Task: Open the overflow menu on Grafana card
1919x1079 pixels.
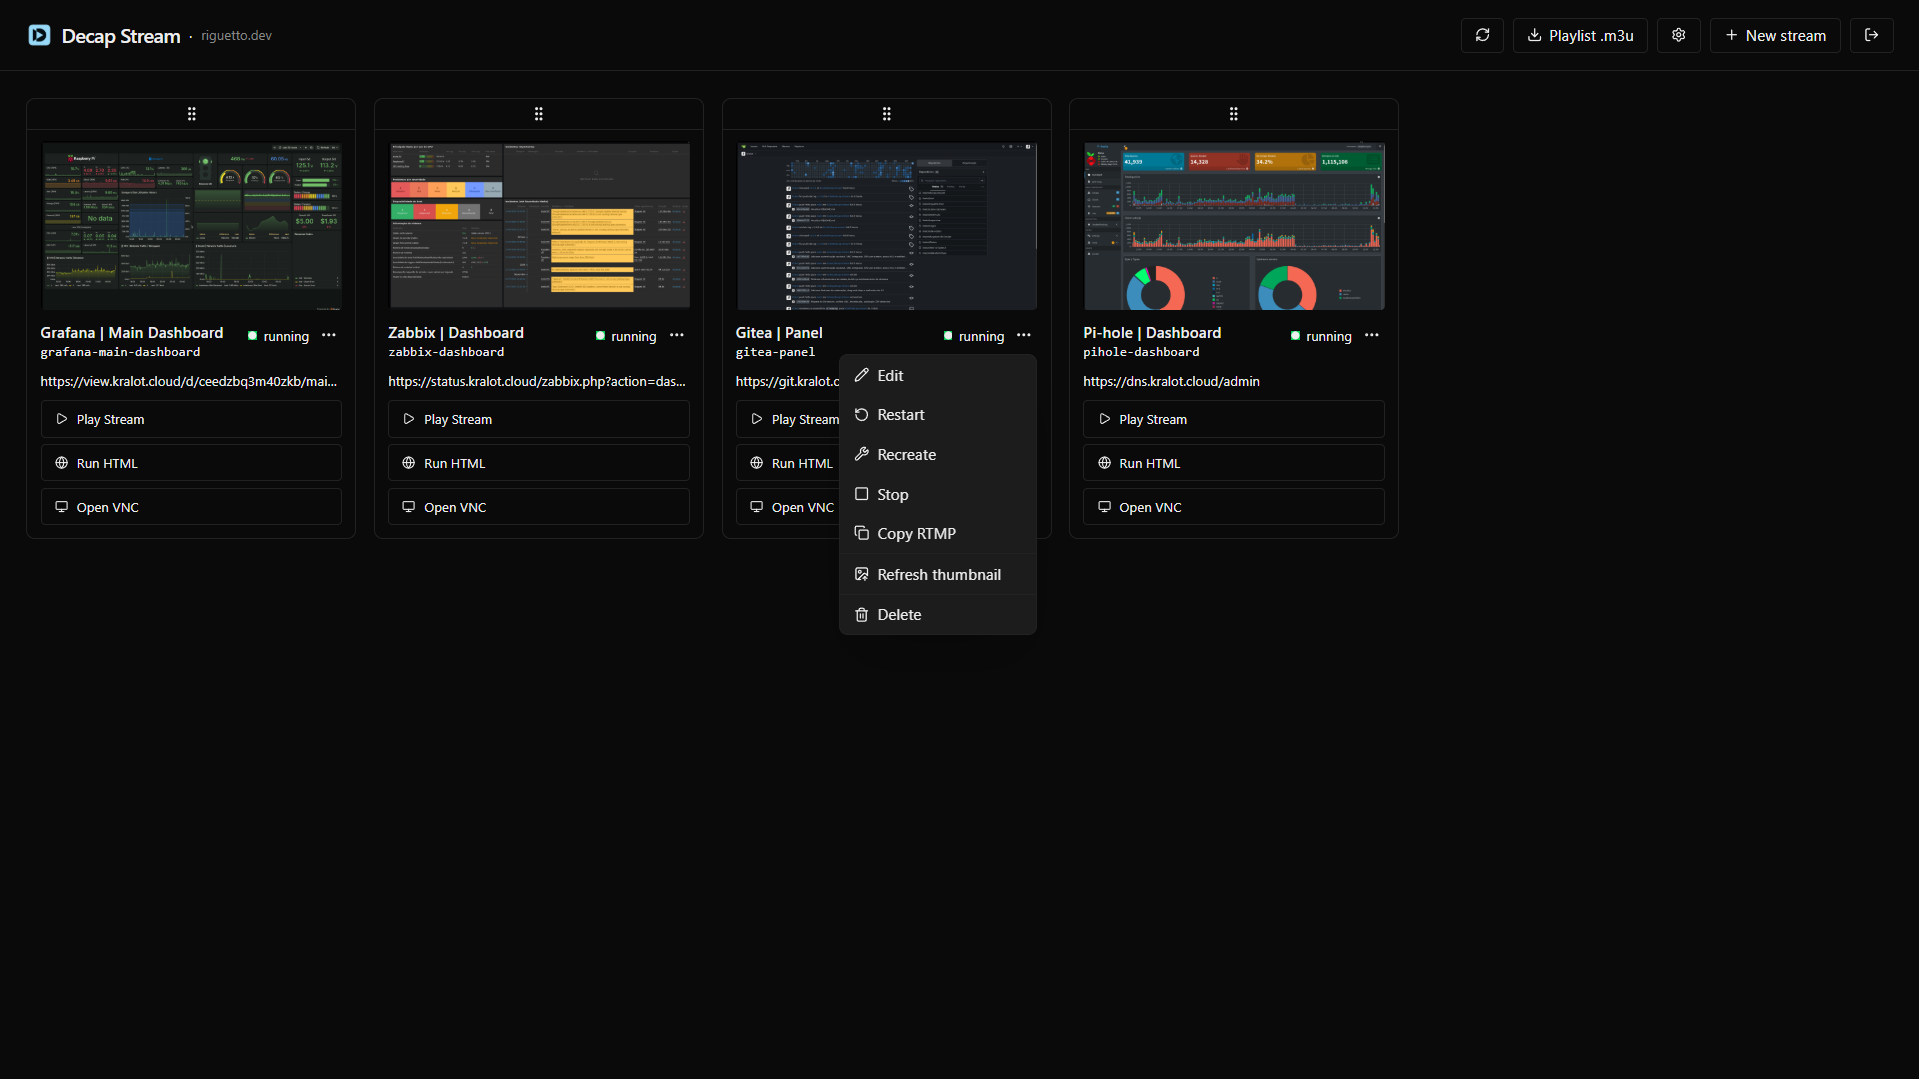Action: (329, 335)
